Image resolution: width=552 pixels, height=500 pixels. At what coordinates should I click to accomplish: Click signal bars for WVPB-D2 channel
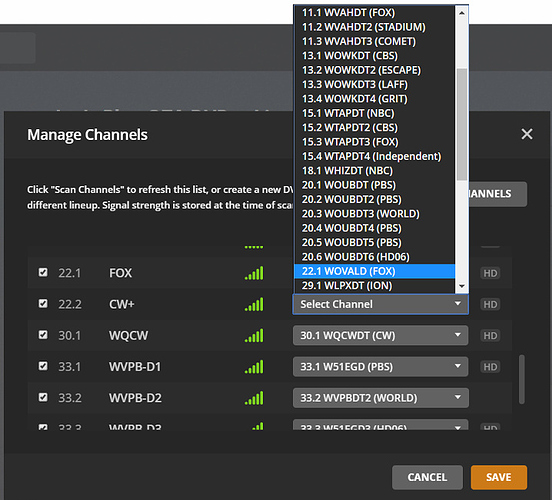coord(254,398)
